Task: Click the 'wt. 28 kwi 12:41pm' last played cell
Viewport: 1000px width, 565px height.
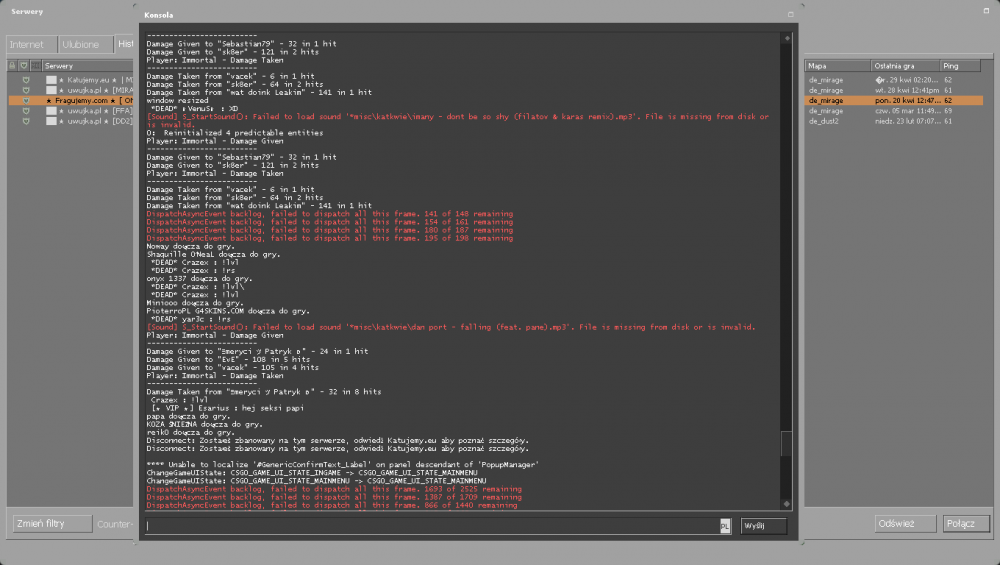Action: (906, 91)
